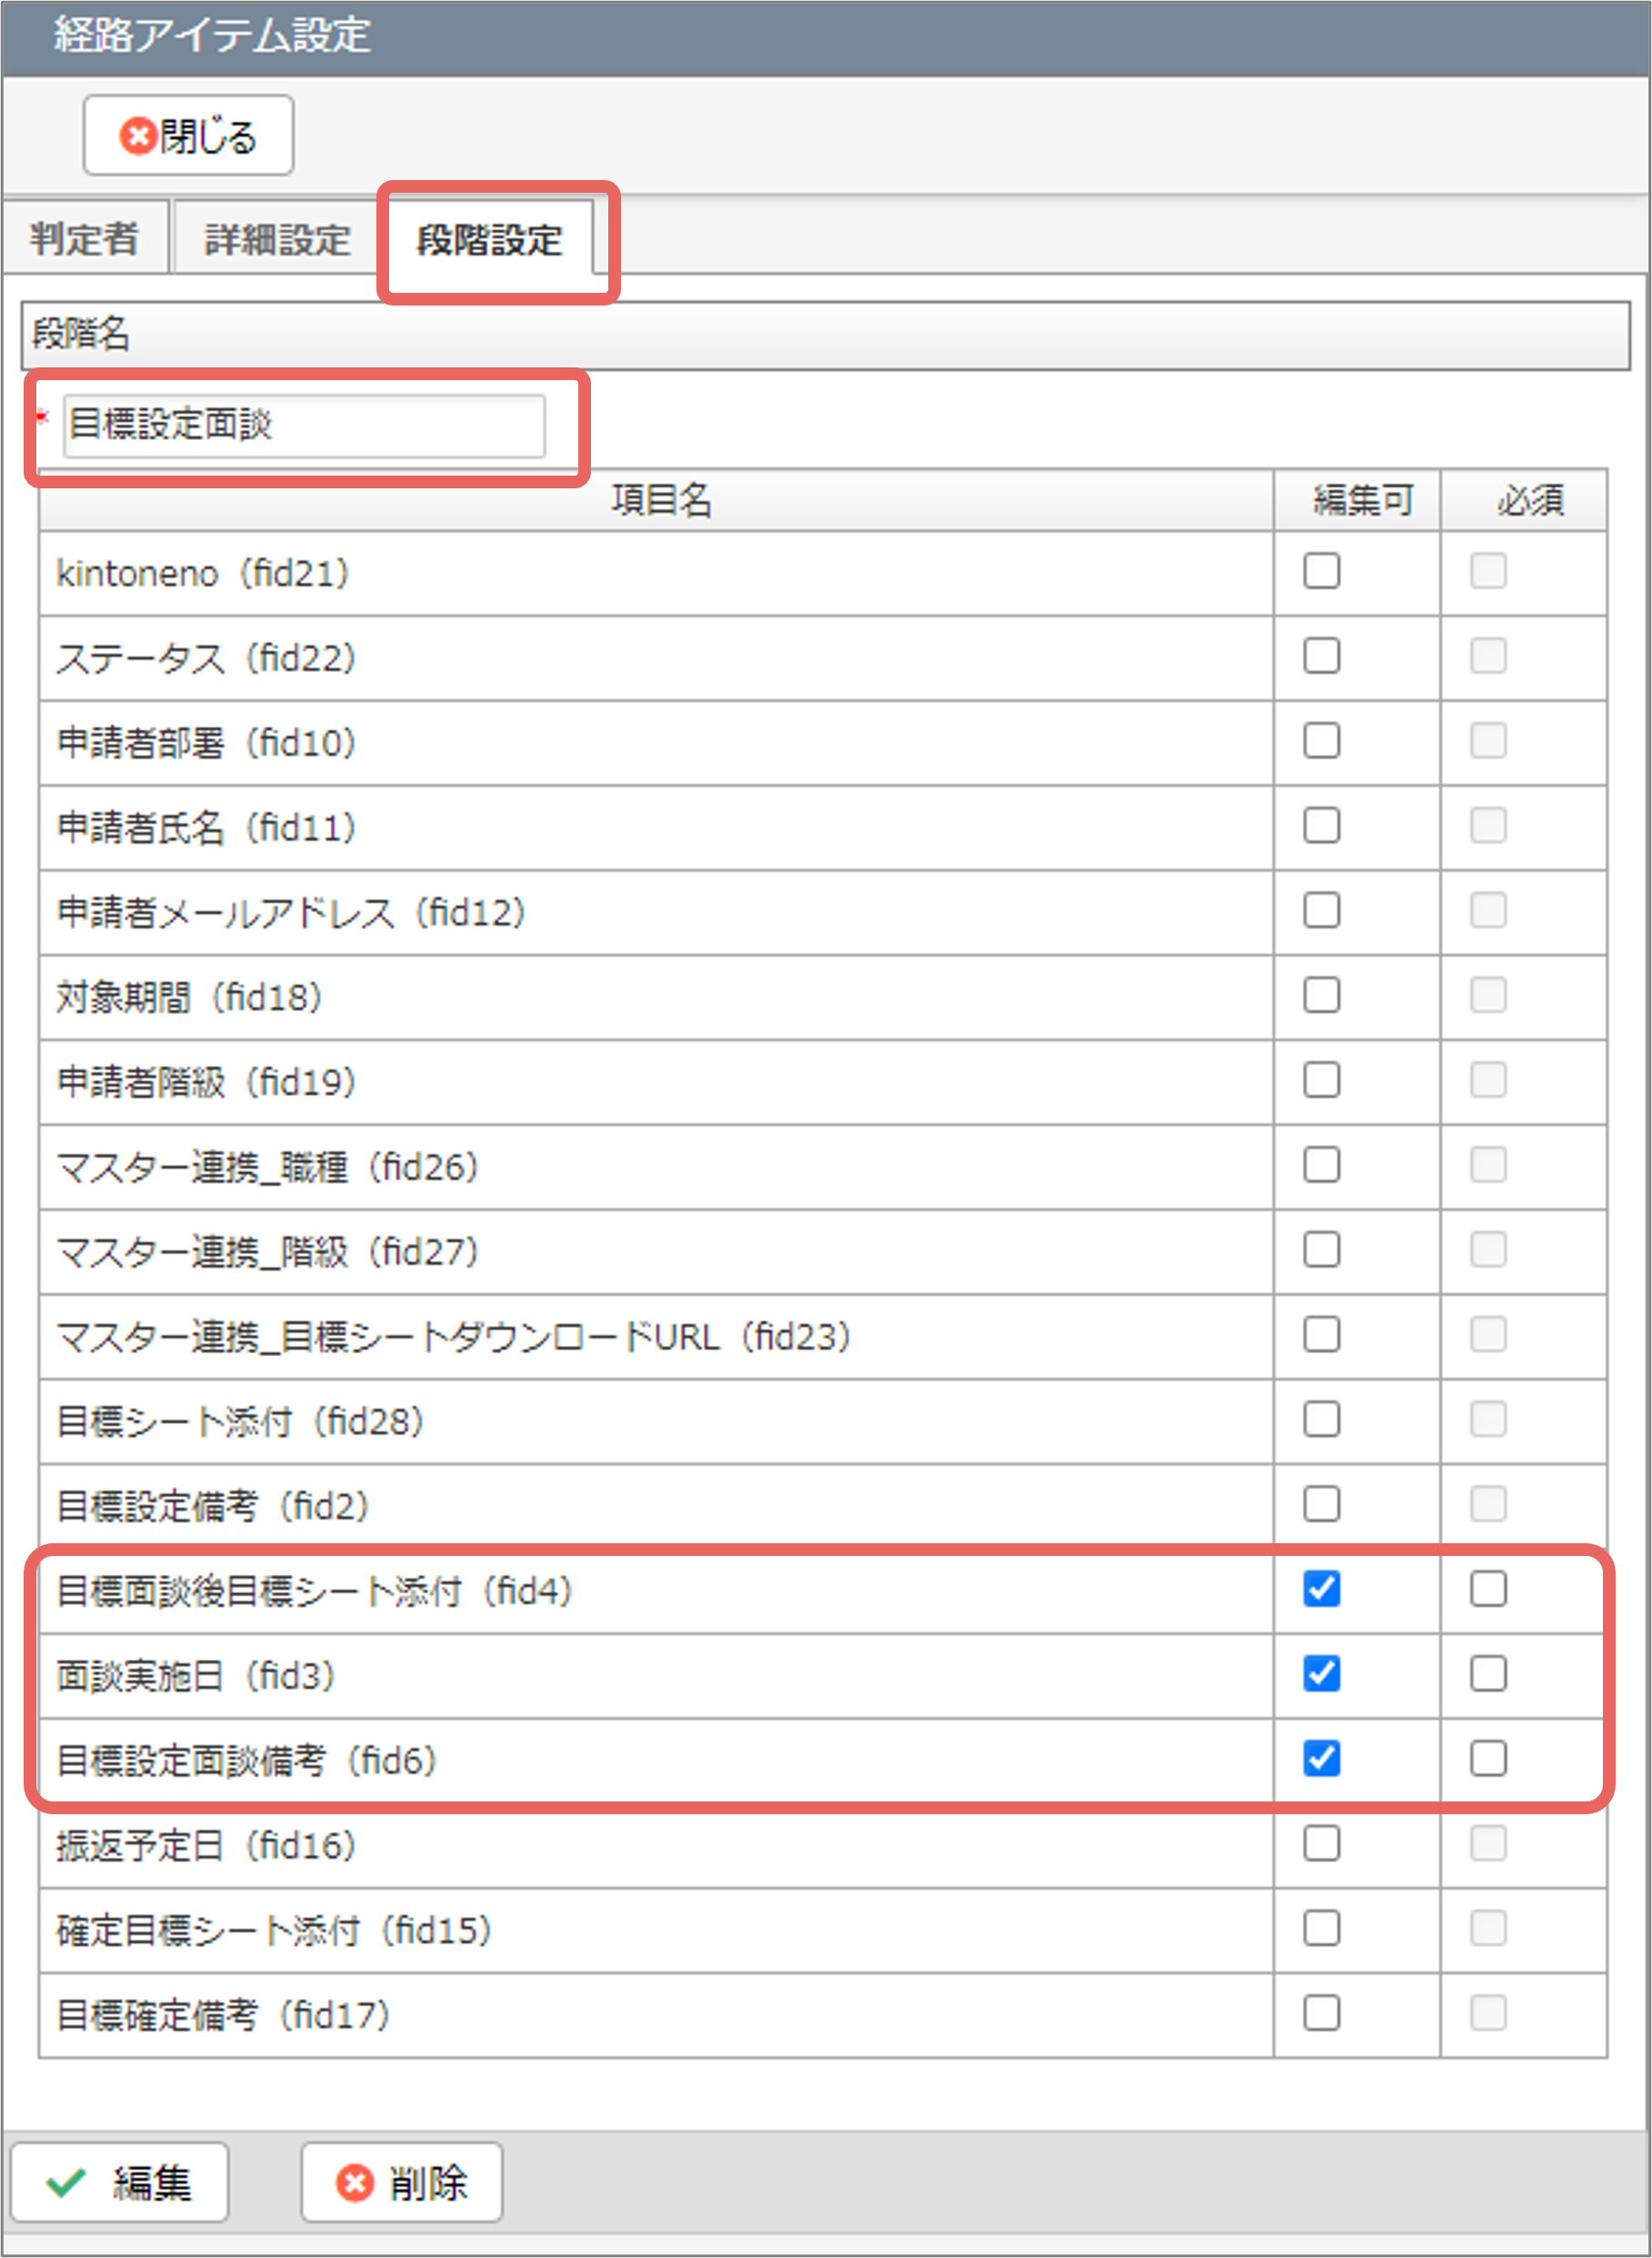Enable 編集可 for kintoneno (fid21)
The image size is (1652, 2258).
[x=1321, y=571]
